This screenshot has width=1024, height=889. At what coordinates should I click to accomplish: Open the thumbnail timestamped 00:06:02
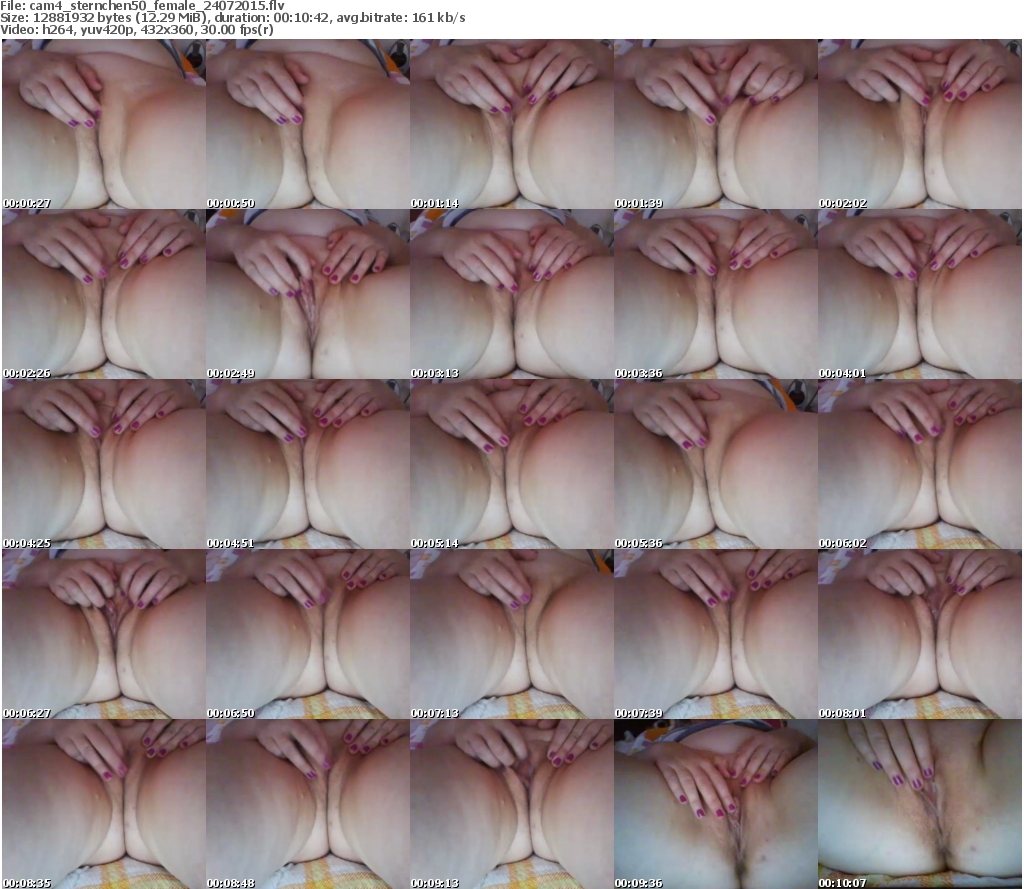pyautogui.click(x=919, y=464)
